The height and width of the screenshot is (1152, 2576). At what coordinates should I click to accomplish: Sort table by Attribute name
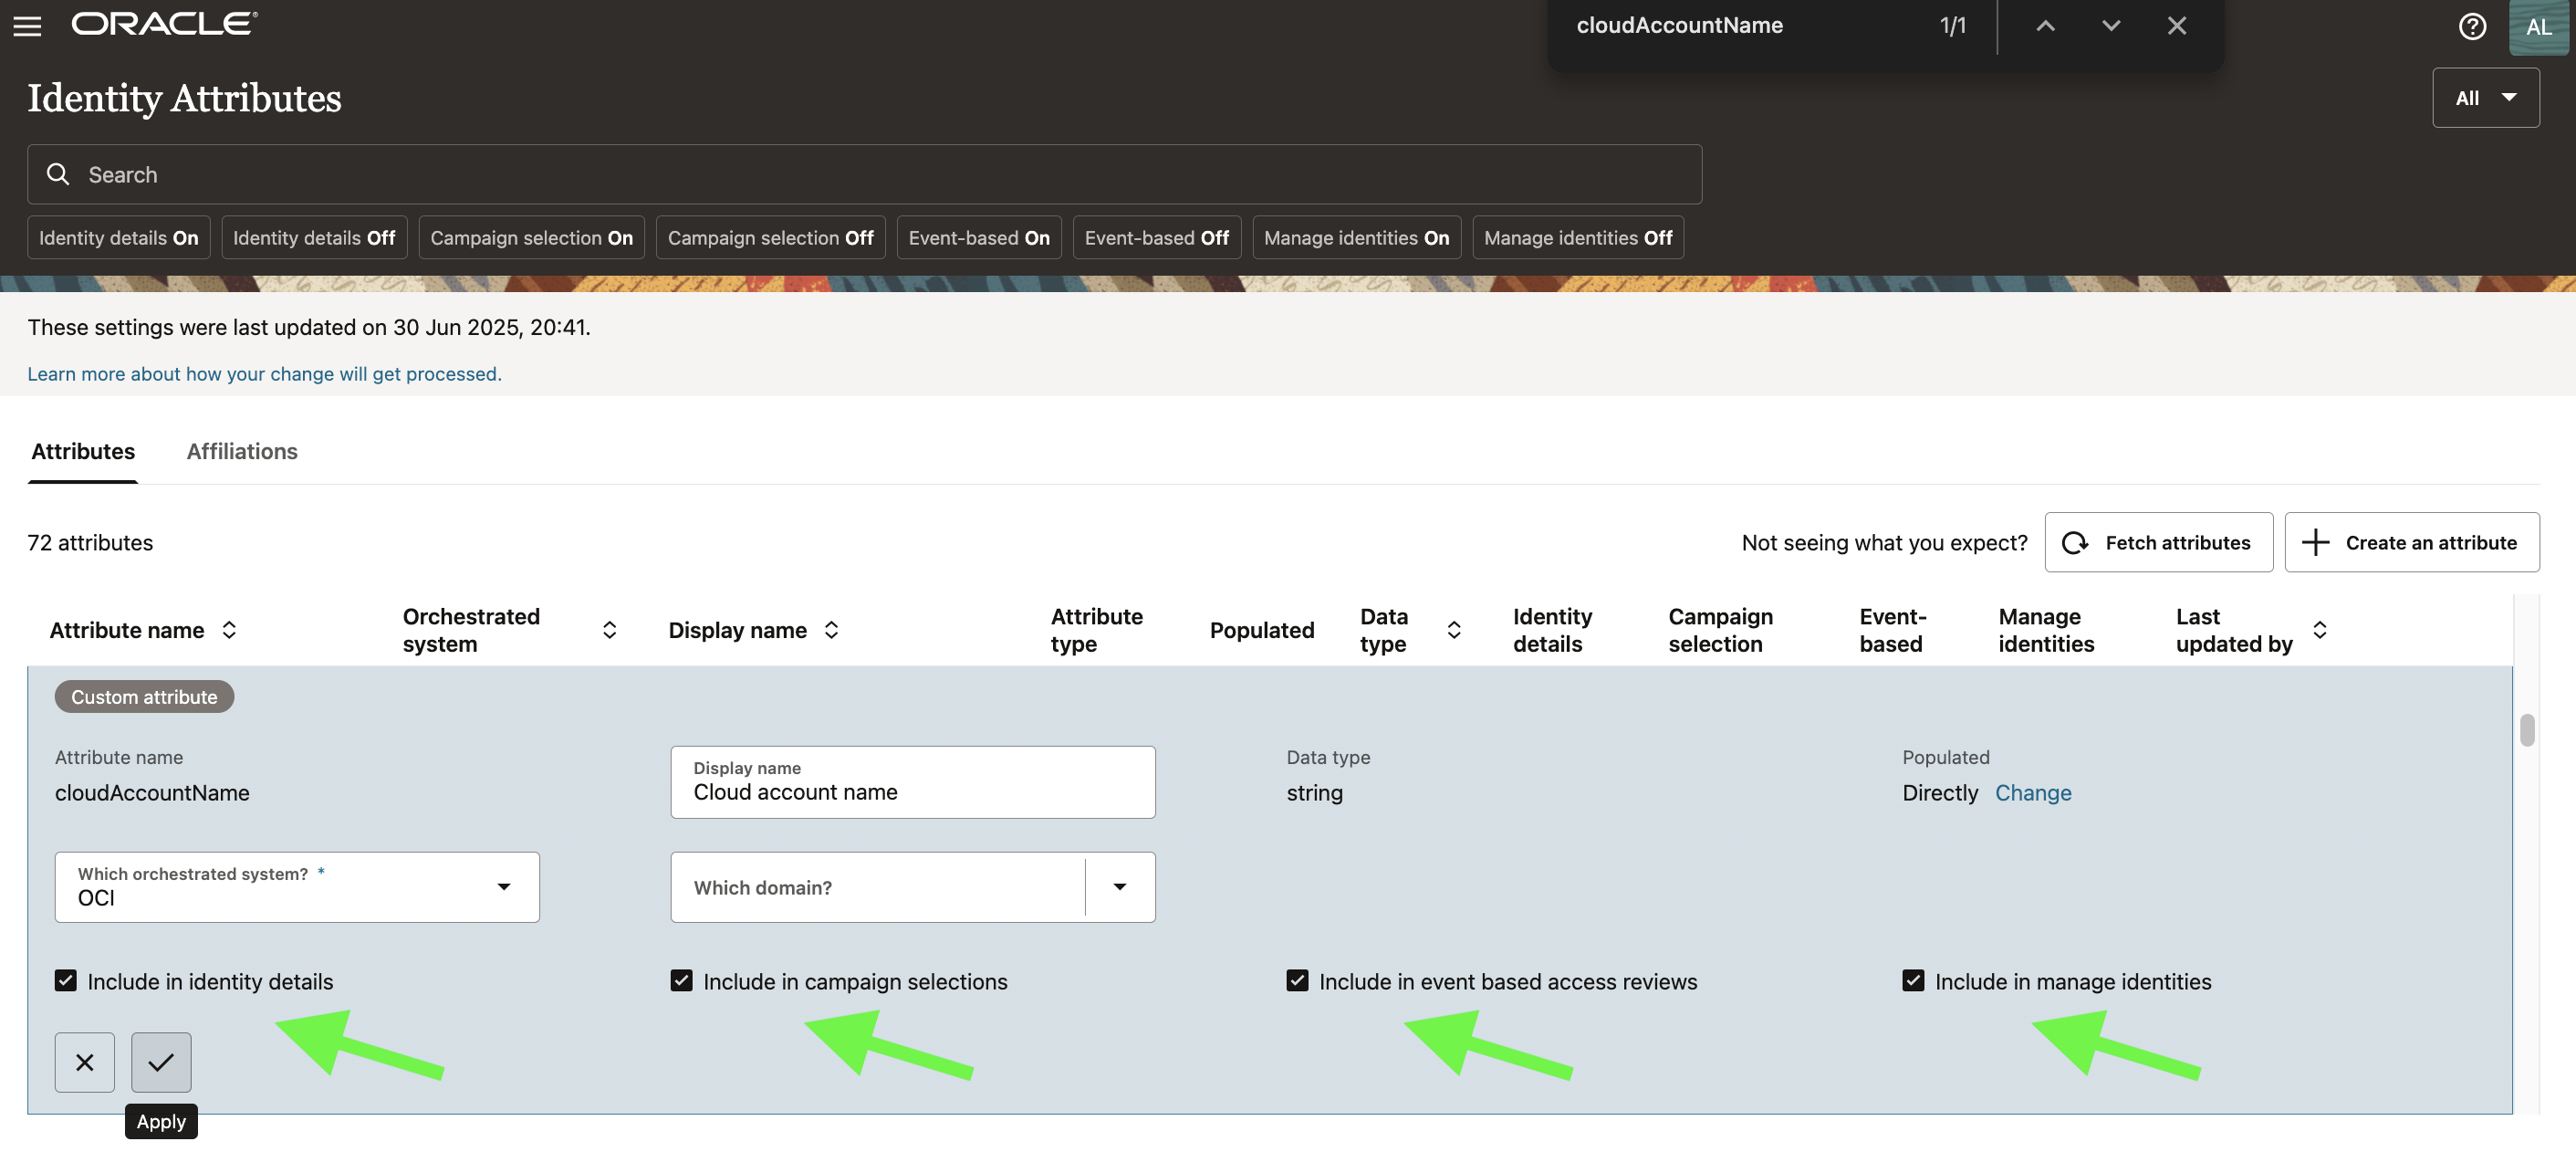[x=229, y=630]
